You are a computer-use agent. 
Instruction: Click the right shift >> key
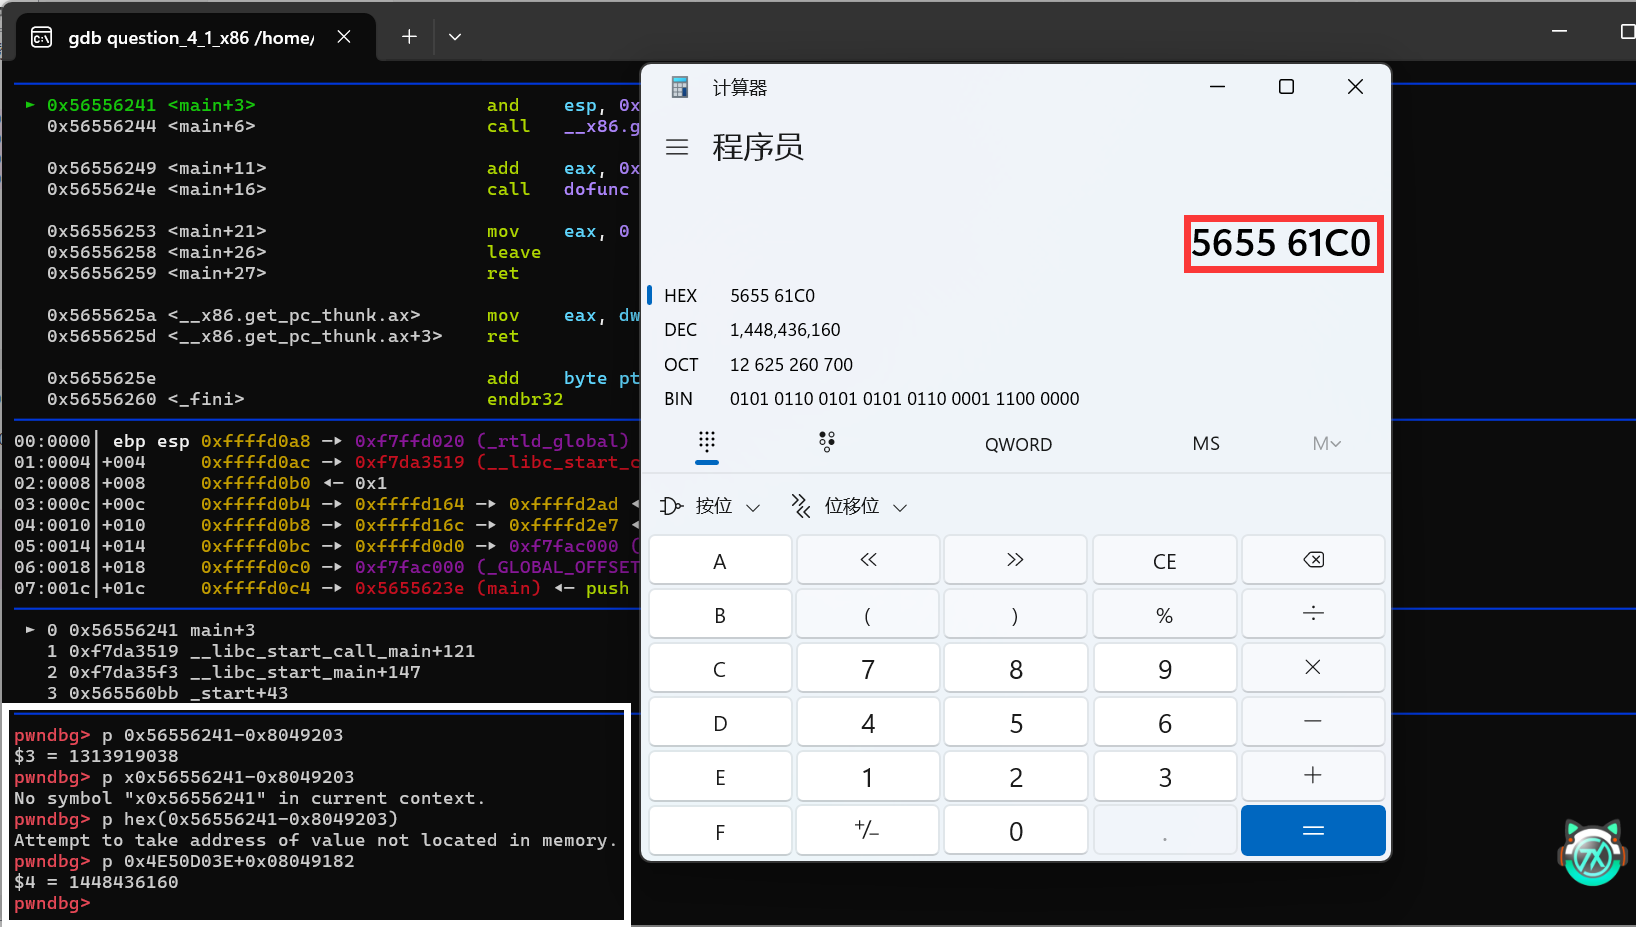point(1015,560)
